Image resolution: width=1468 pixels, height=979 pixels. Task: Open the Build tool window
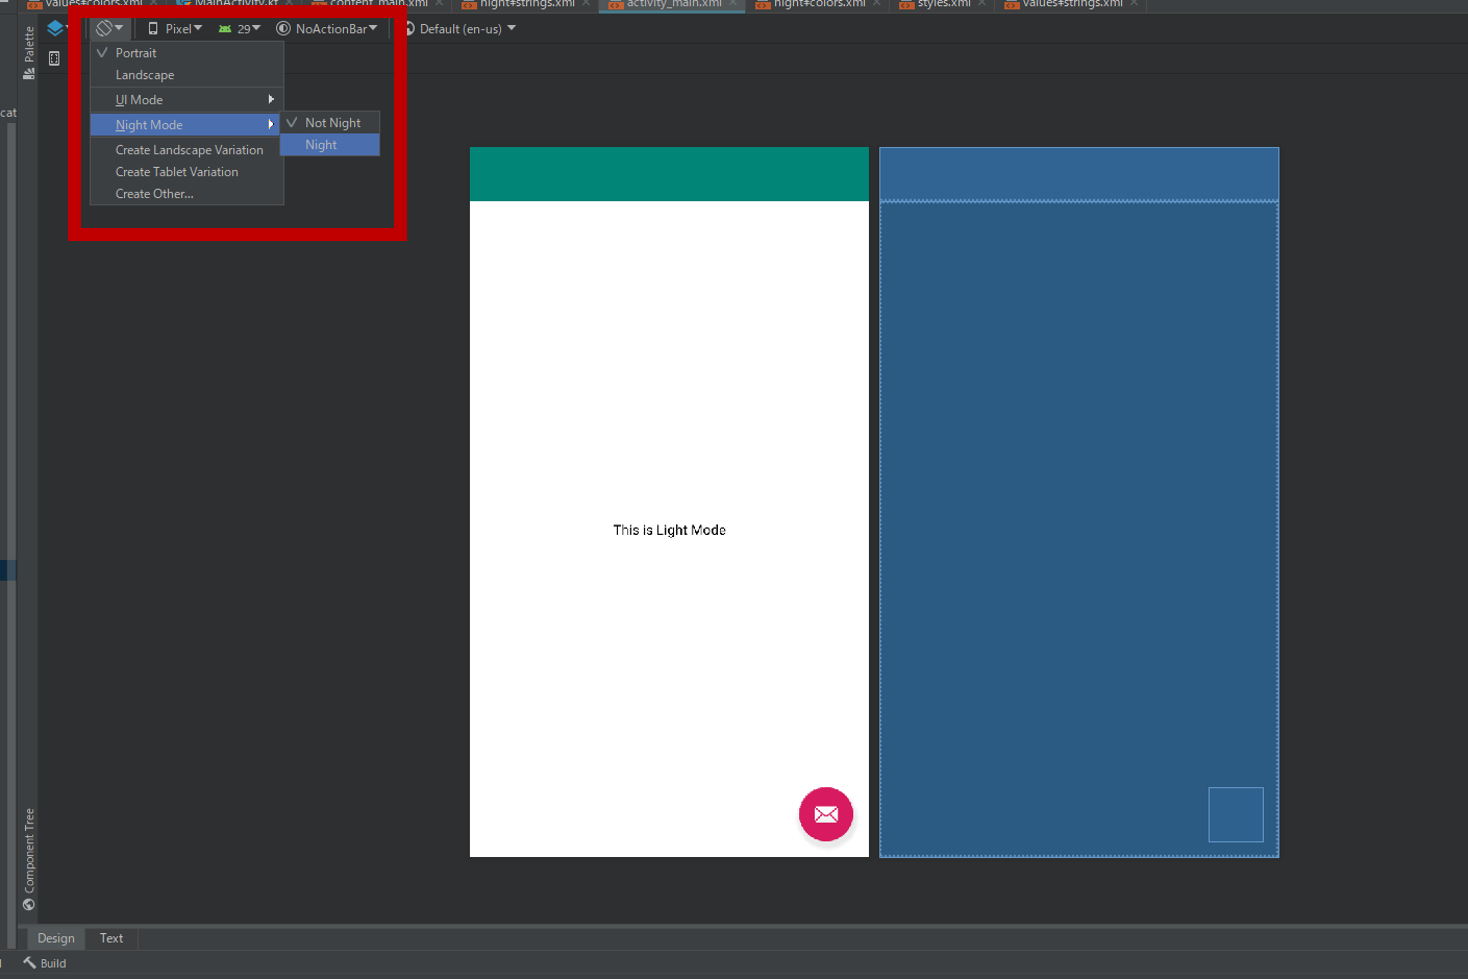45,963
